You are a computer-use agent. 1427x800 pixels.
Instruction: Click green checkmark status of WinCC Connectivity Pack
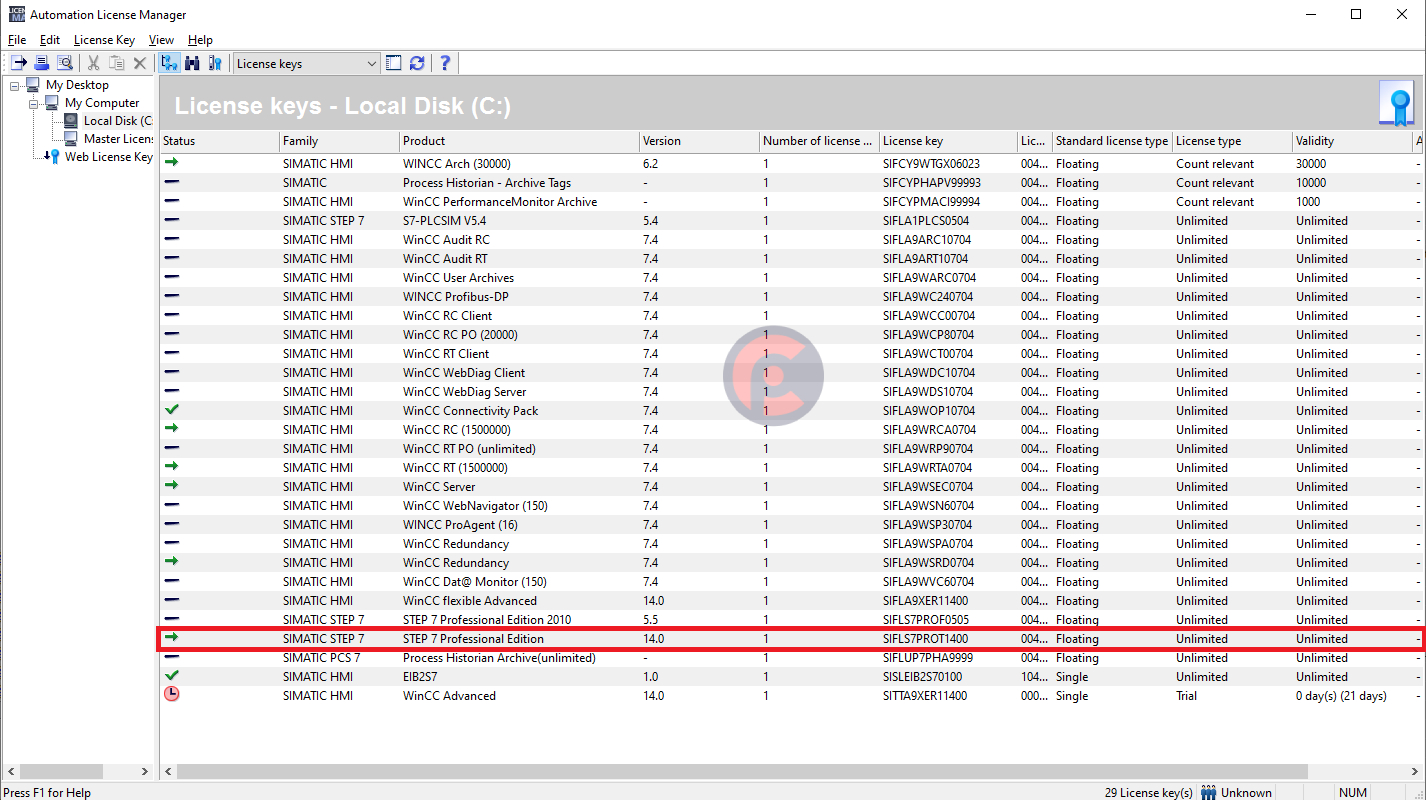tap(171, 410)
